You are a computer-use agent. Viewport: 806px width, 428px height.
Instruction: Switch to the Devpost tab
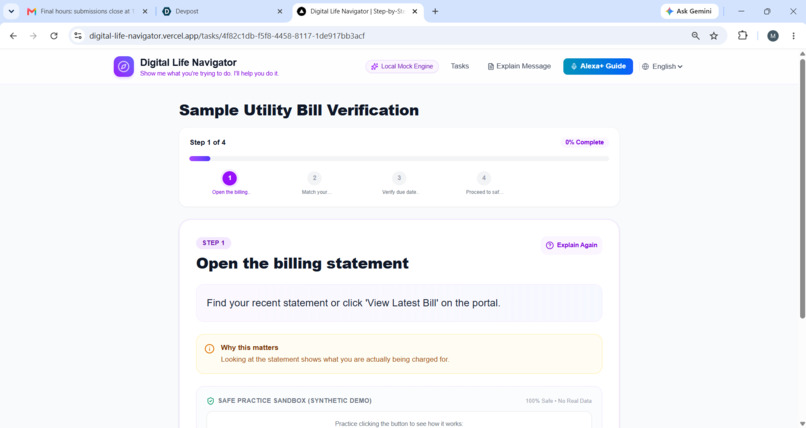pyautogui.click(x=223, y=11)
